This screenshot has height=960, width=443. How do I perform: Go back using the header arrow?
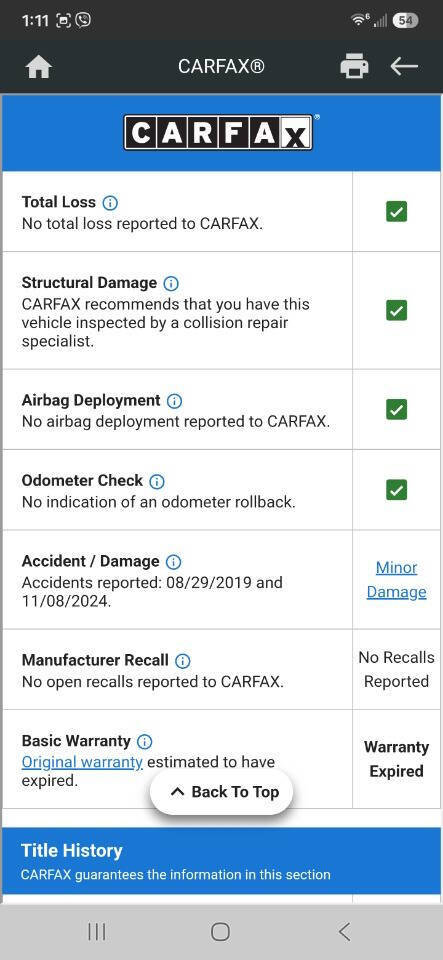point(404,66)
